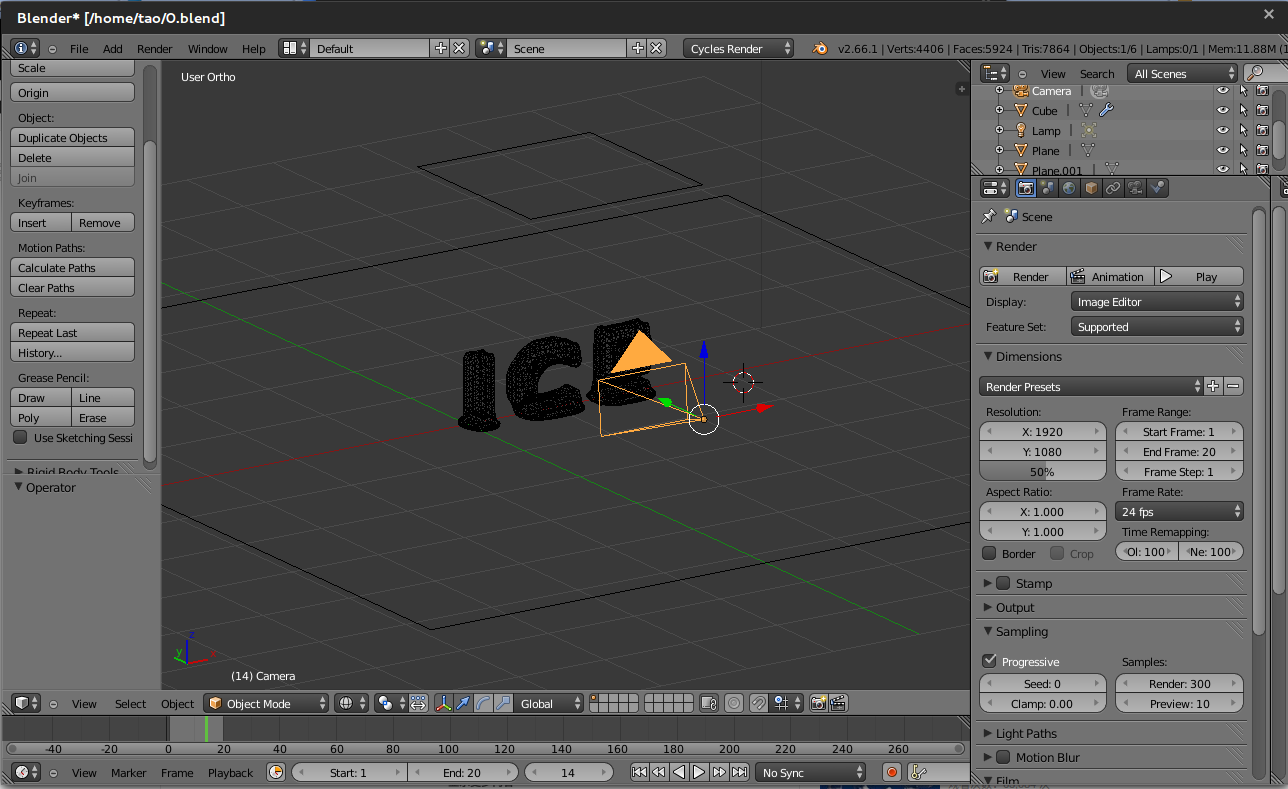The height and width of the screenshot is (789, 1288).
Task: Open the Add menu
Action: point(113,48)
